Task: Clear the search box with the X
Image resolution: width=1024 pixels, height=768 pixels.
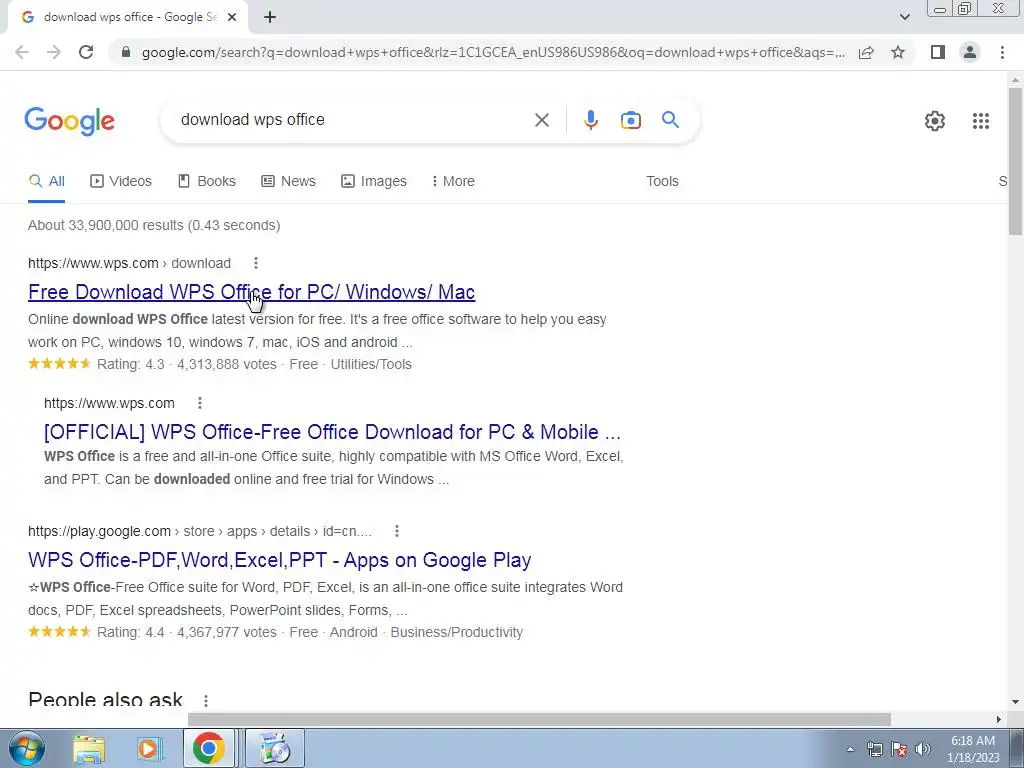Action: tap(541, 120)
